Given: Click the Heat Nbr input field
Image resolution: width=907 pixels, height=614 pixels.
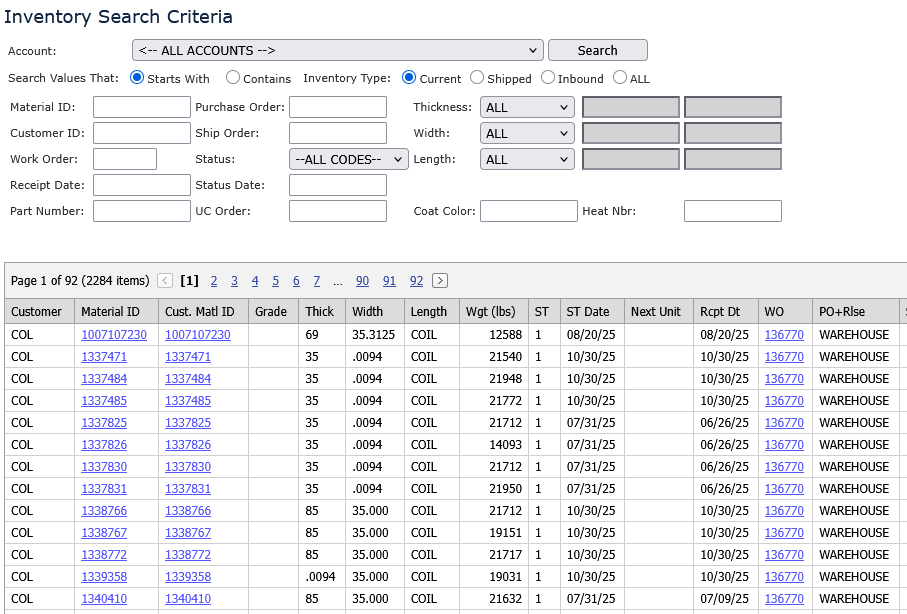Looking at the screenshot, I should coord(731,210).
